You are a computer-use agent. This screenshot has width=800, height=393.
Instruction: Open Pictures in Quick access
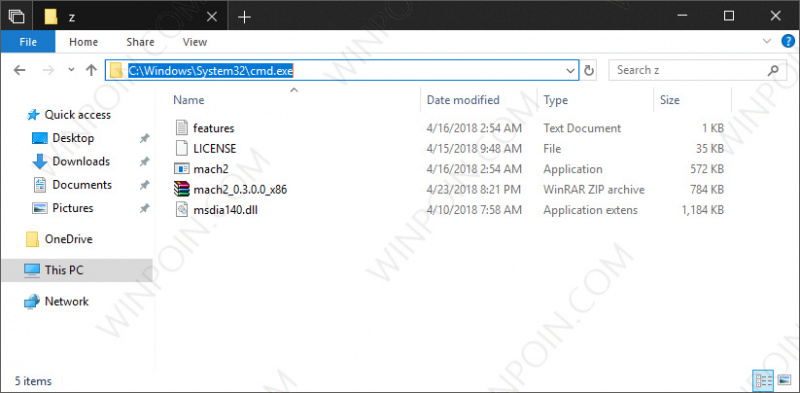point(72,208)
